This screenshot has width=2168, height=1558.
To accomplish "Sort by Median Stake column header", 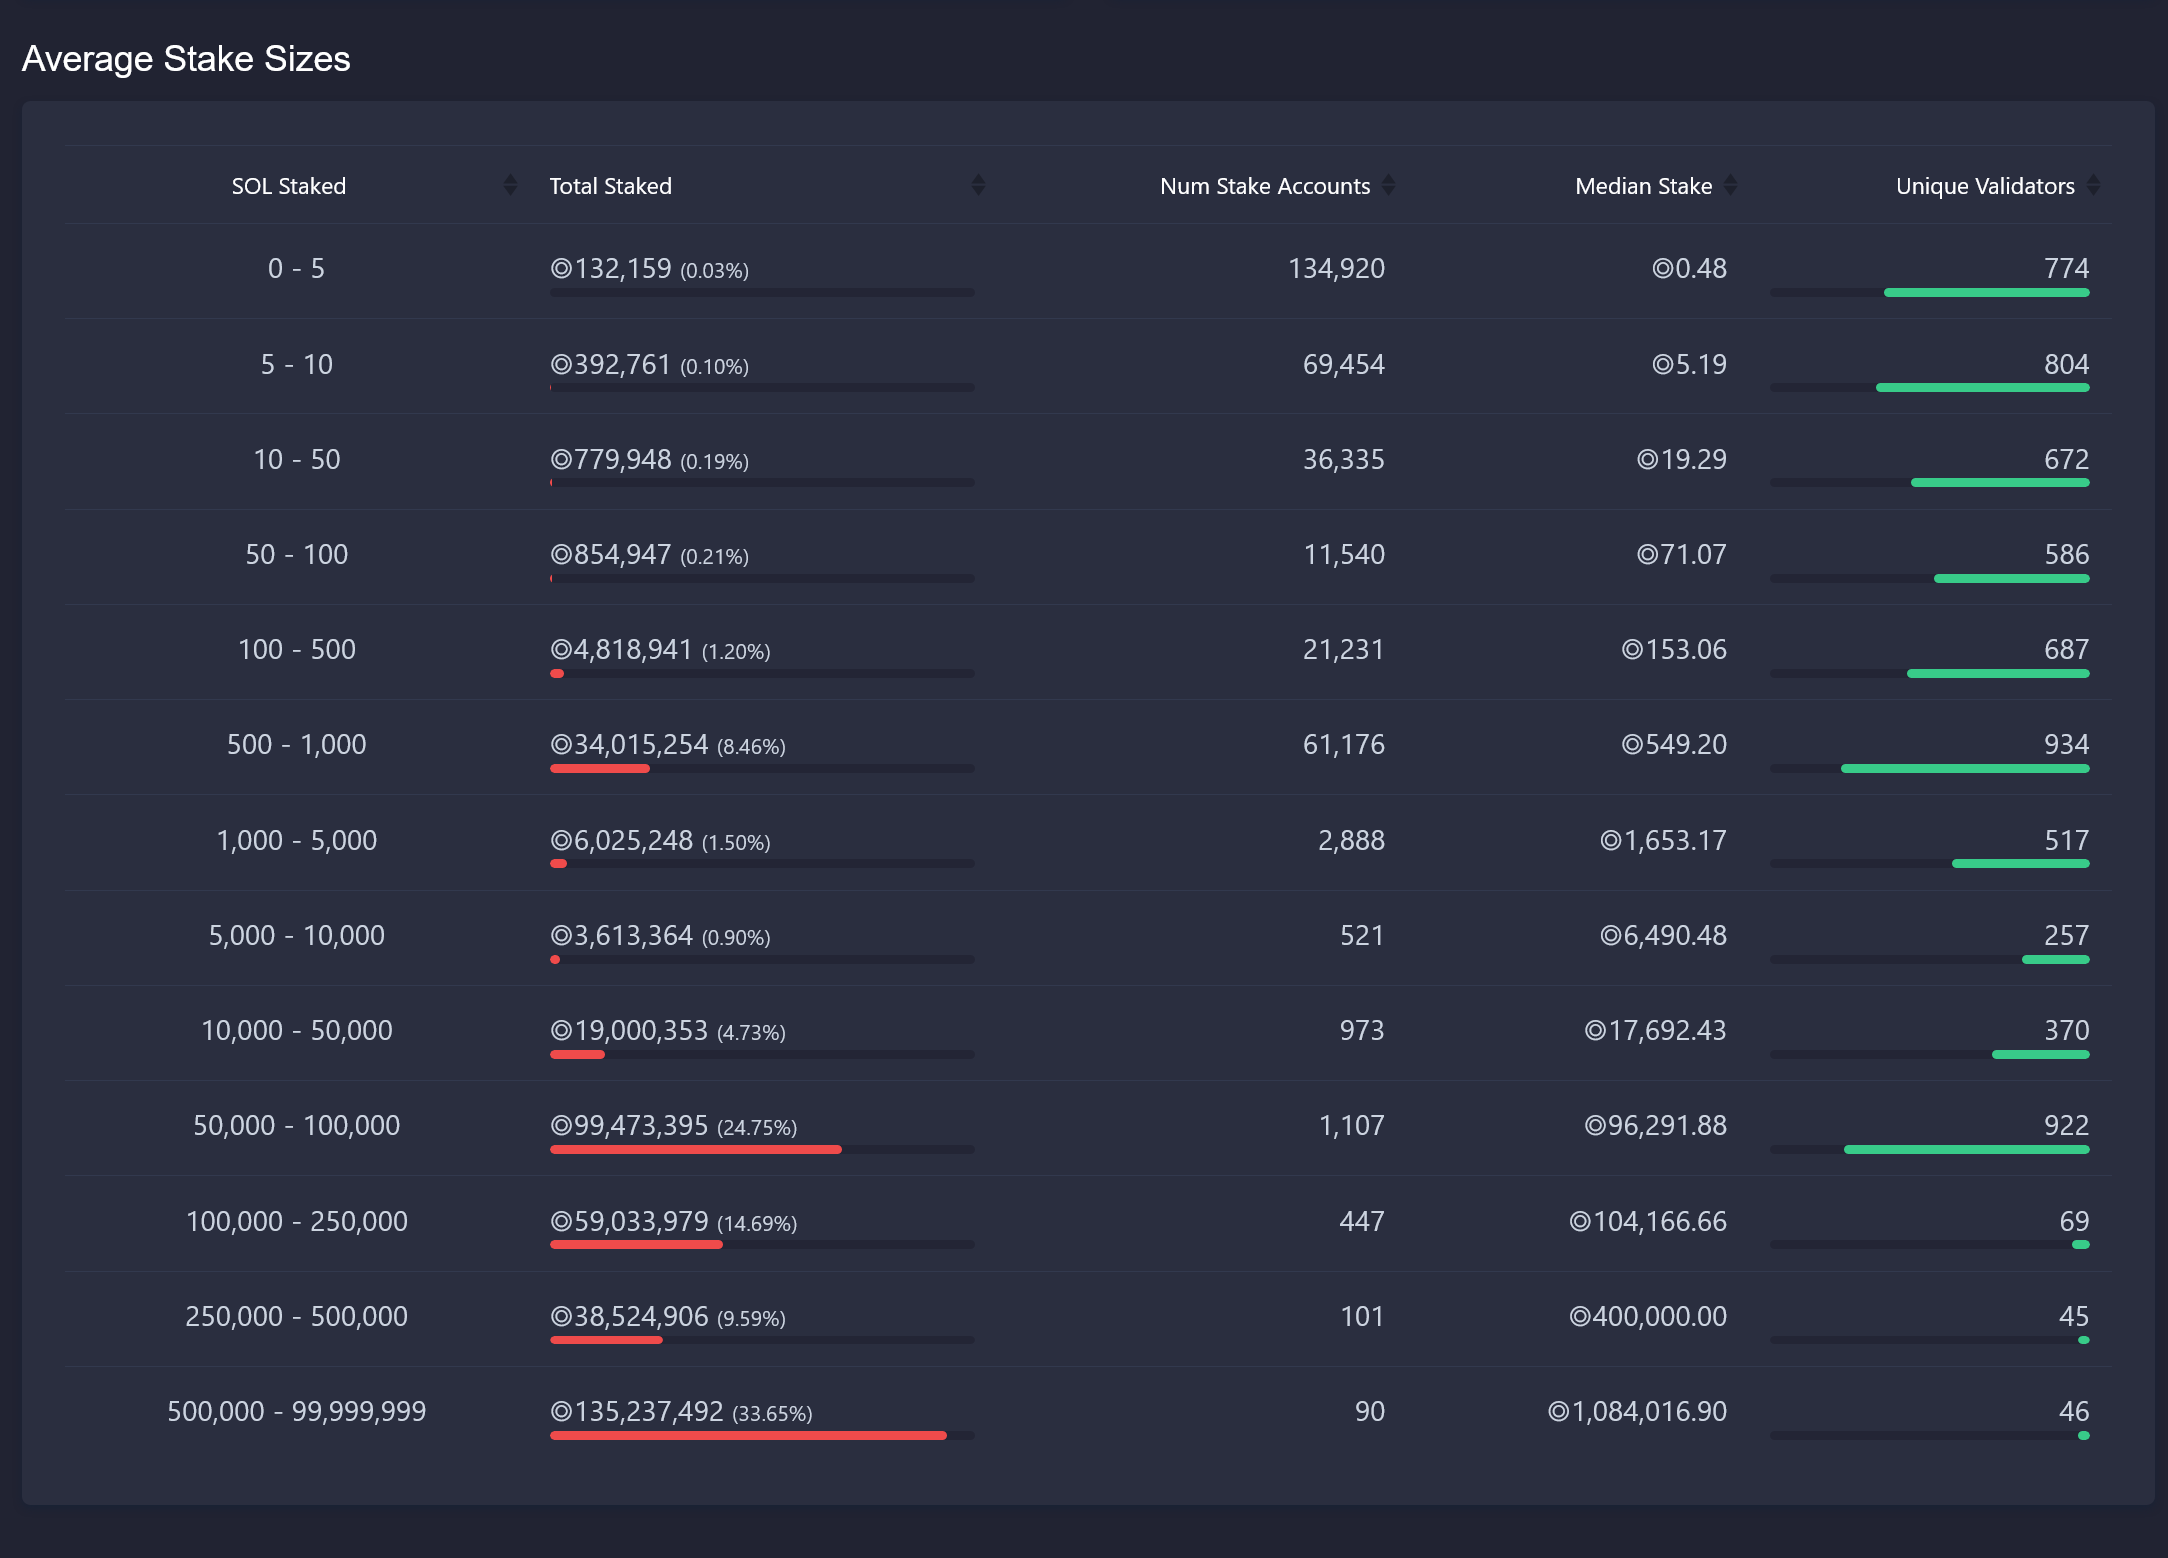I will [1643, 186].
